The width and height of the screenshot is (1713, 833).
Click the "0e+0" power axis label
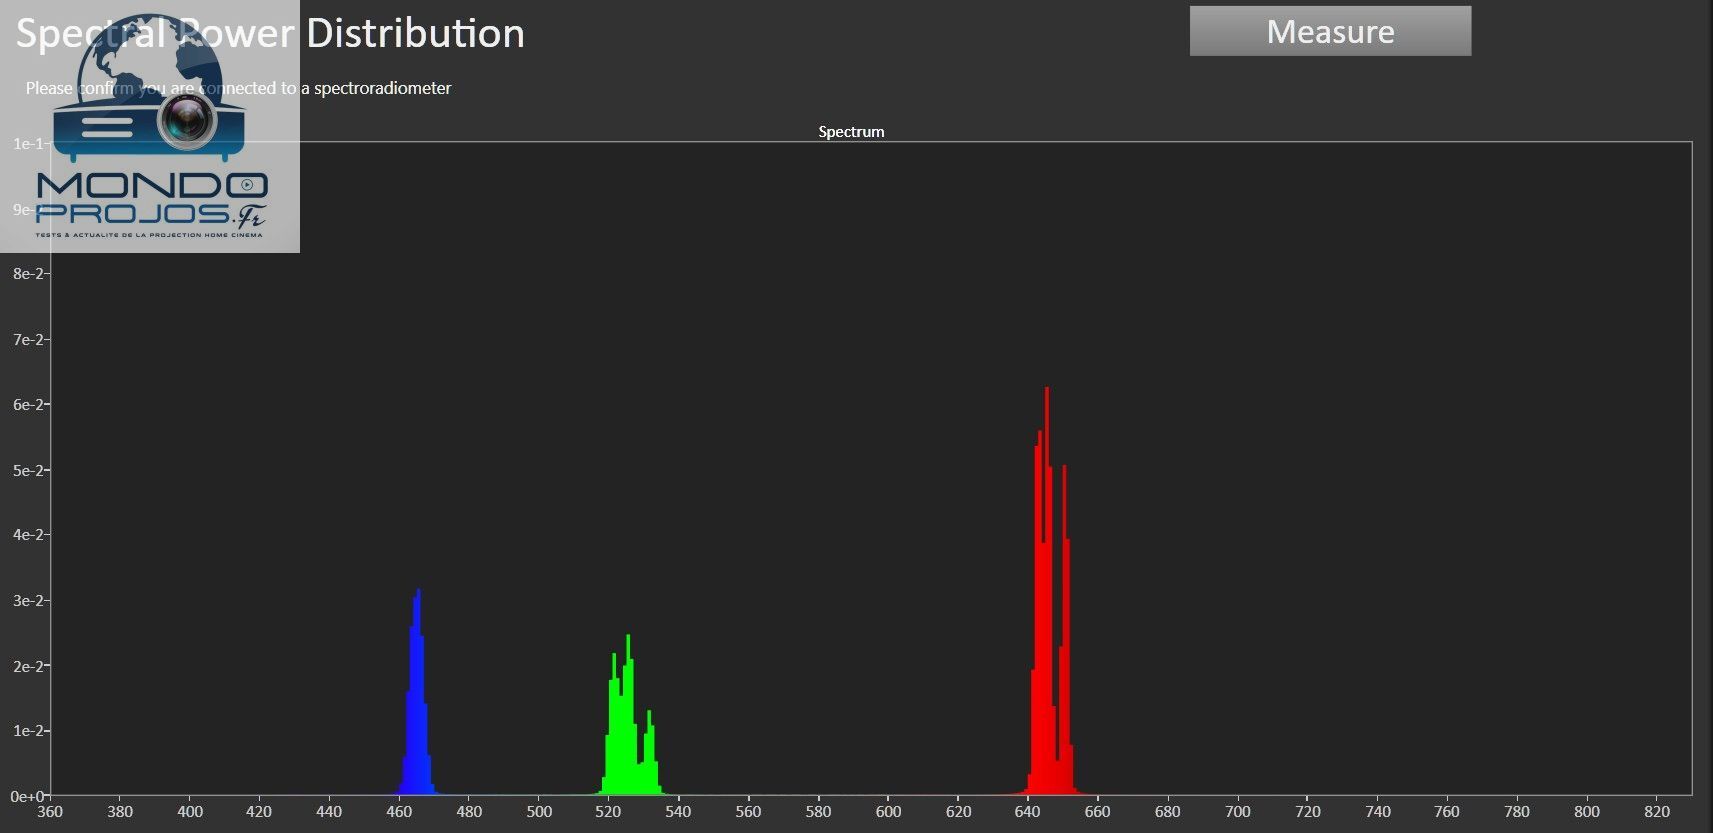pos(27,797)
